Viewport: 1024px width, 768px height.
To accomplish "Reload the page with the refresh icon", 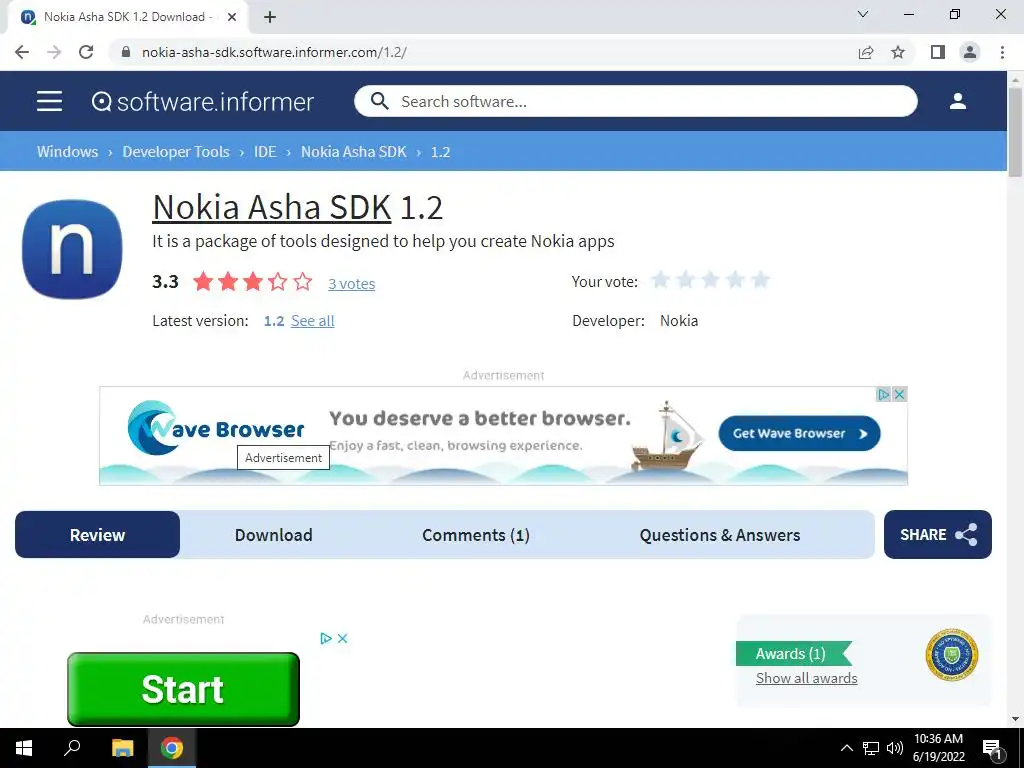I will (86, 52).
